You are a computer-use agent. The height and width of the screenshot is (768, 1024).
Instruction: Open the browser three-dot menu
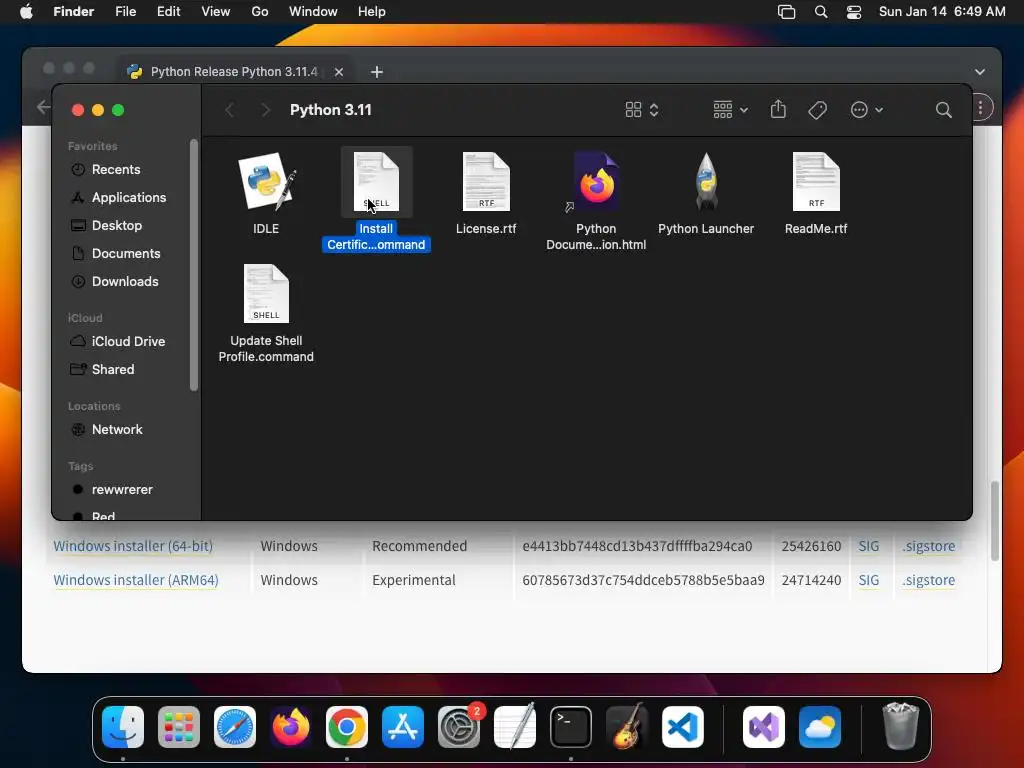[981, 108]
